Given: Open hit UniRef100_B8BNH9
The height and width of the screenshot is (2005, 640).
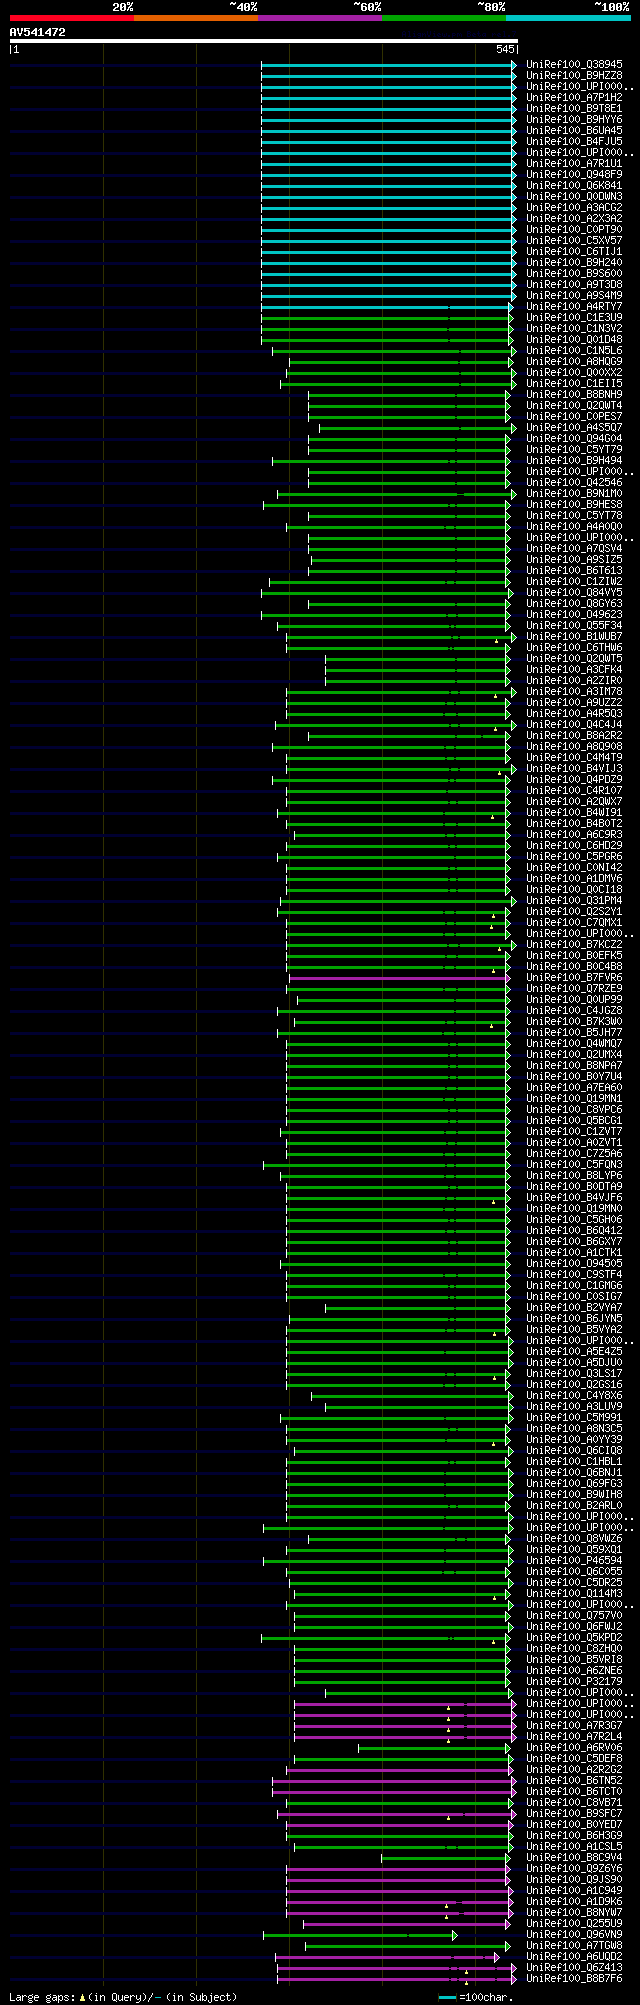Looking at the screenshot, I should pos(575,395).
